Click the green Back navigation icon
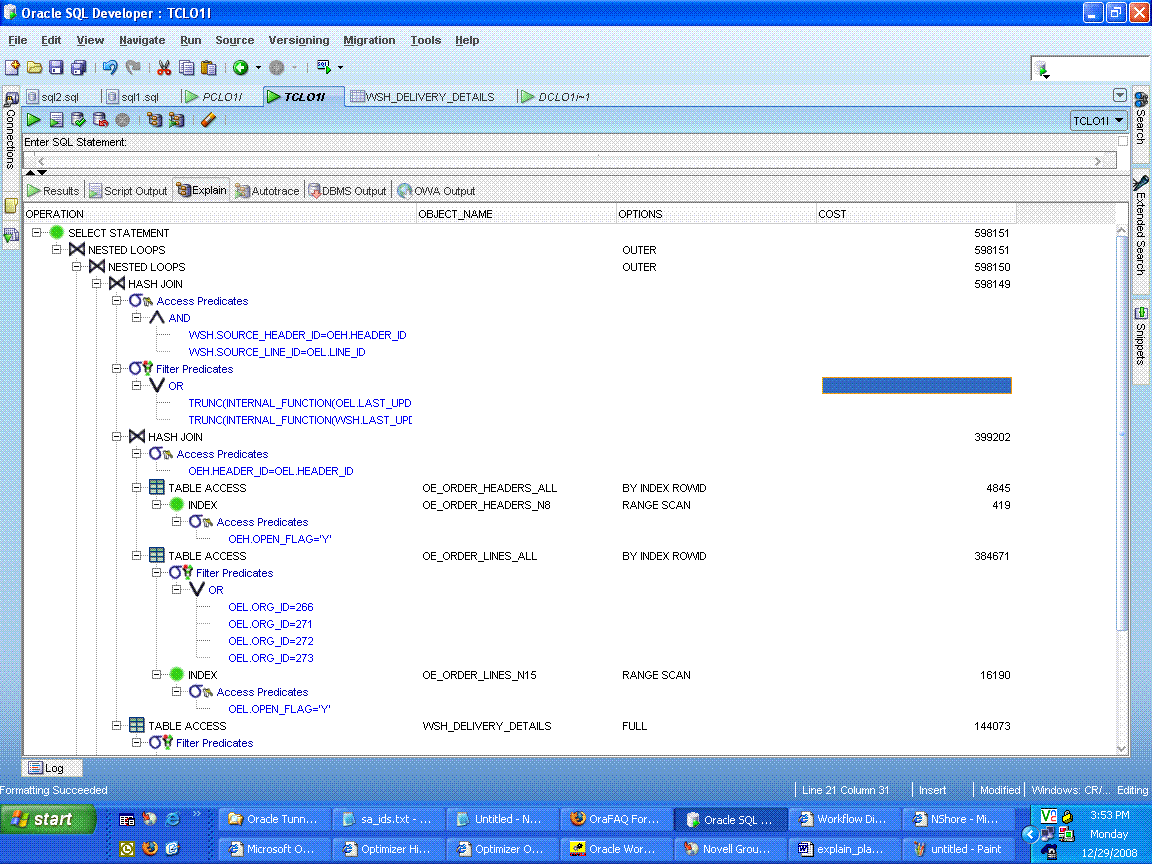 pos(240,68)
